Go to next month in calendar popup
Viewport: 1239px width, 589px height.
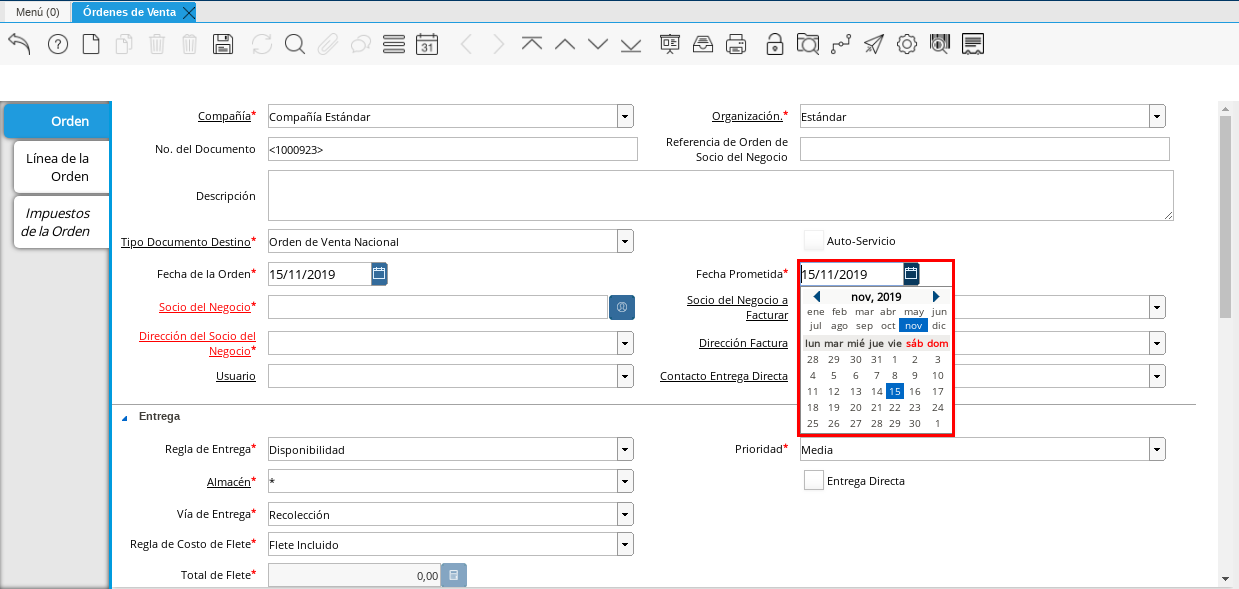point(936,297)
